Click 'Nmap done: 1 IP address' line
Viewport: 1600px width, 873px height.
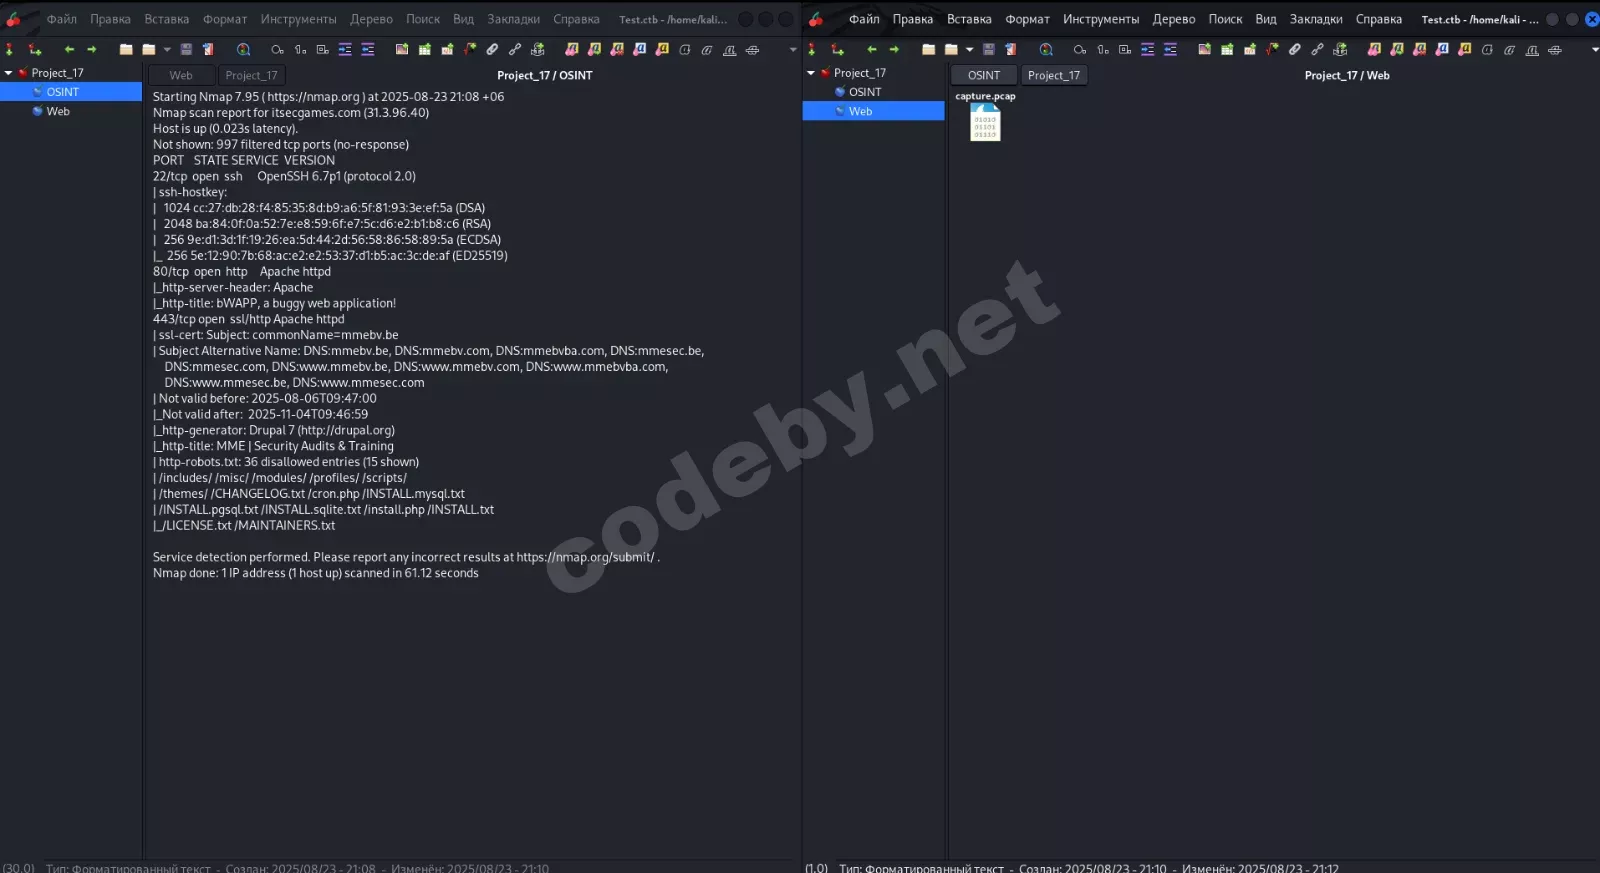[315, 573]
